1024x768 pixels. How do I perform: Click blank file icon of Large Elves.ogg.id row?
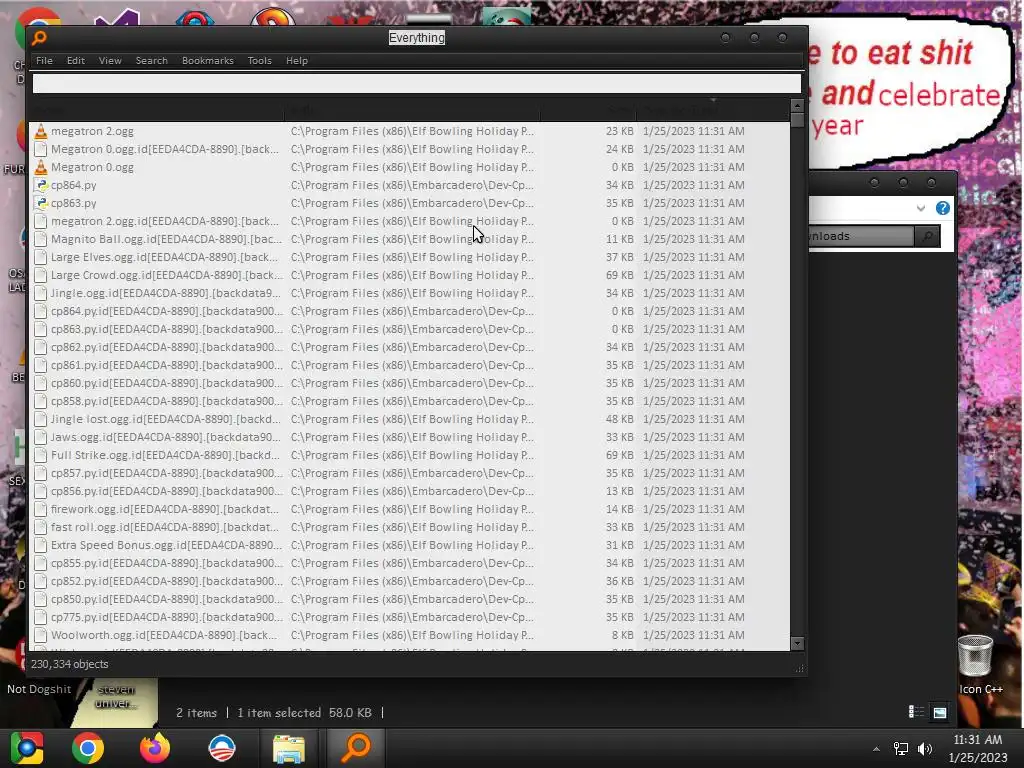point(40,257)
